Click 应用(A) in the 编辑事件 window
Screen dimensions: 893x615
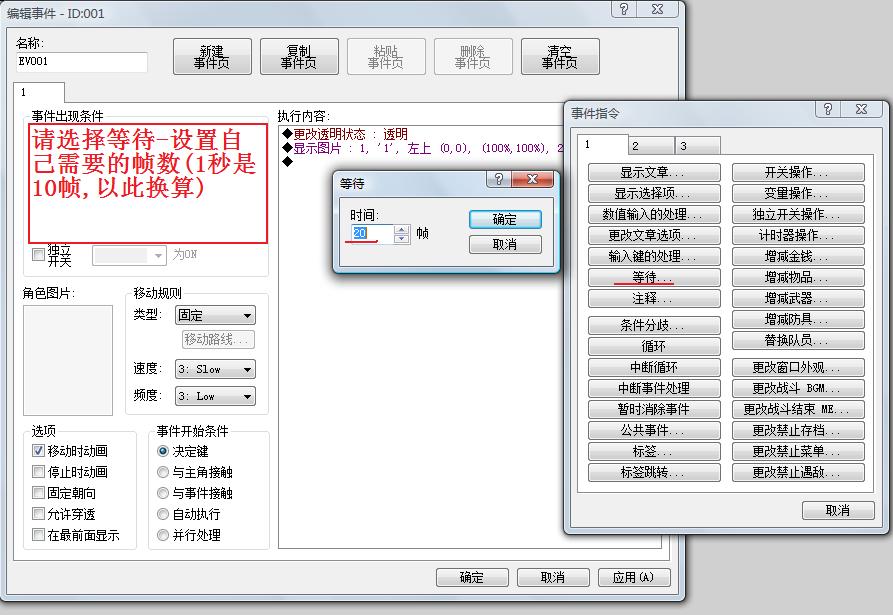(634, 577)
